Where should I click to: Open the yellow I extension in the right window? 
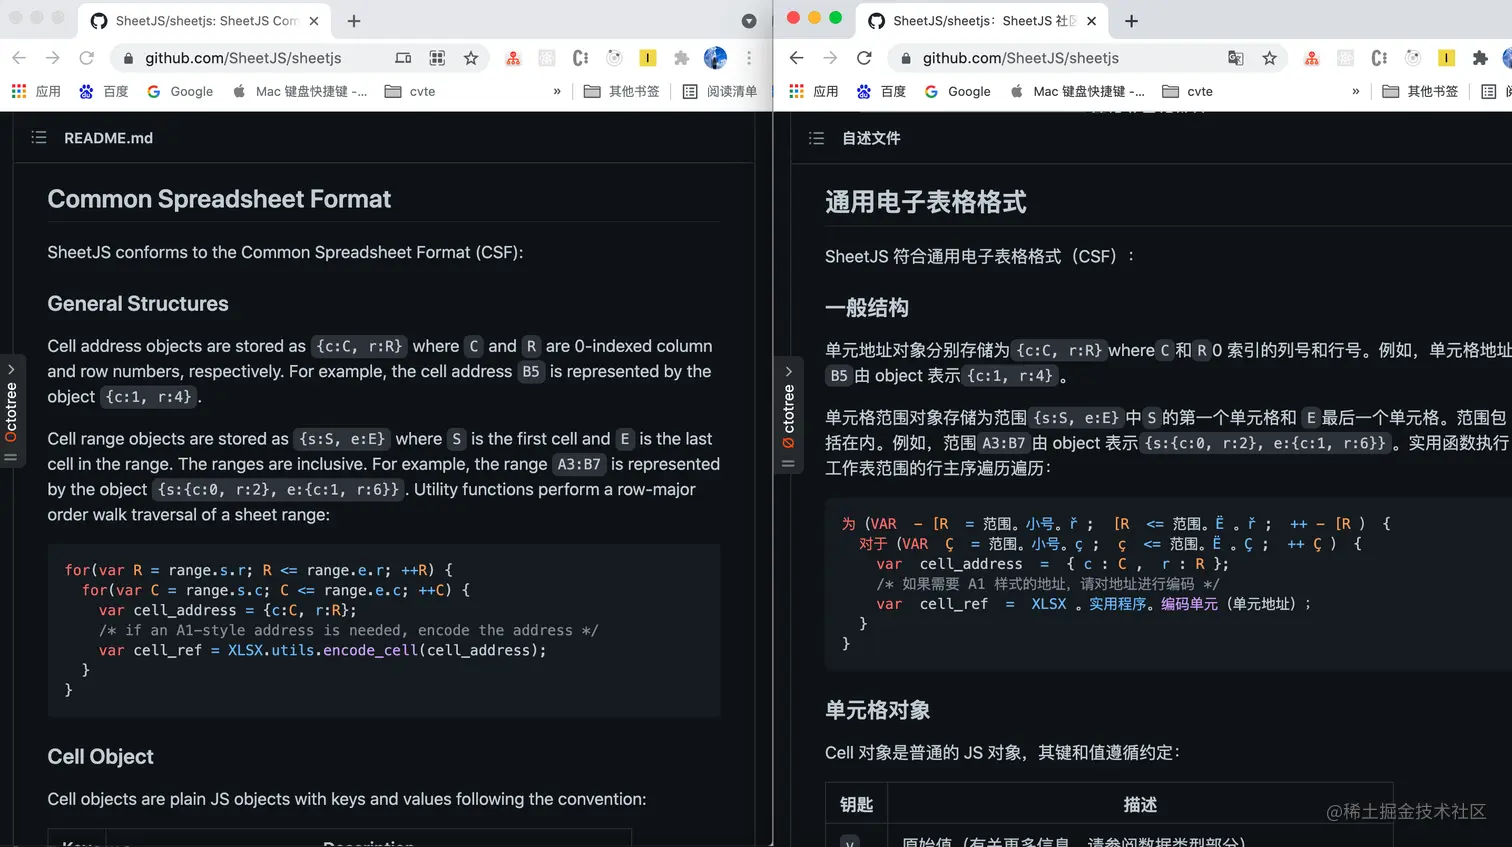1446,58
